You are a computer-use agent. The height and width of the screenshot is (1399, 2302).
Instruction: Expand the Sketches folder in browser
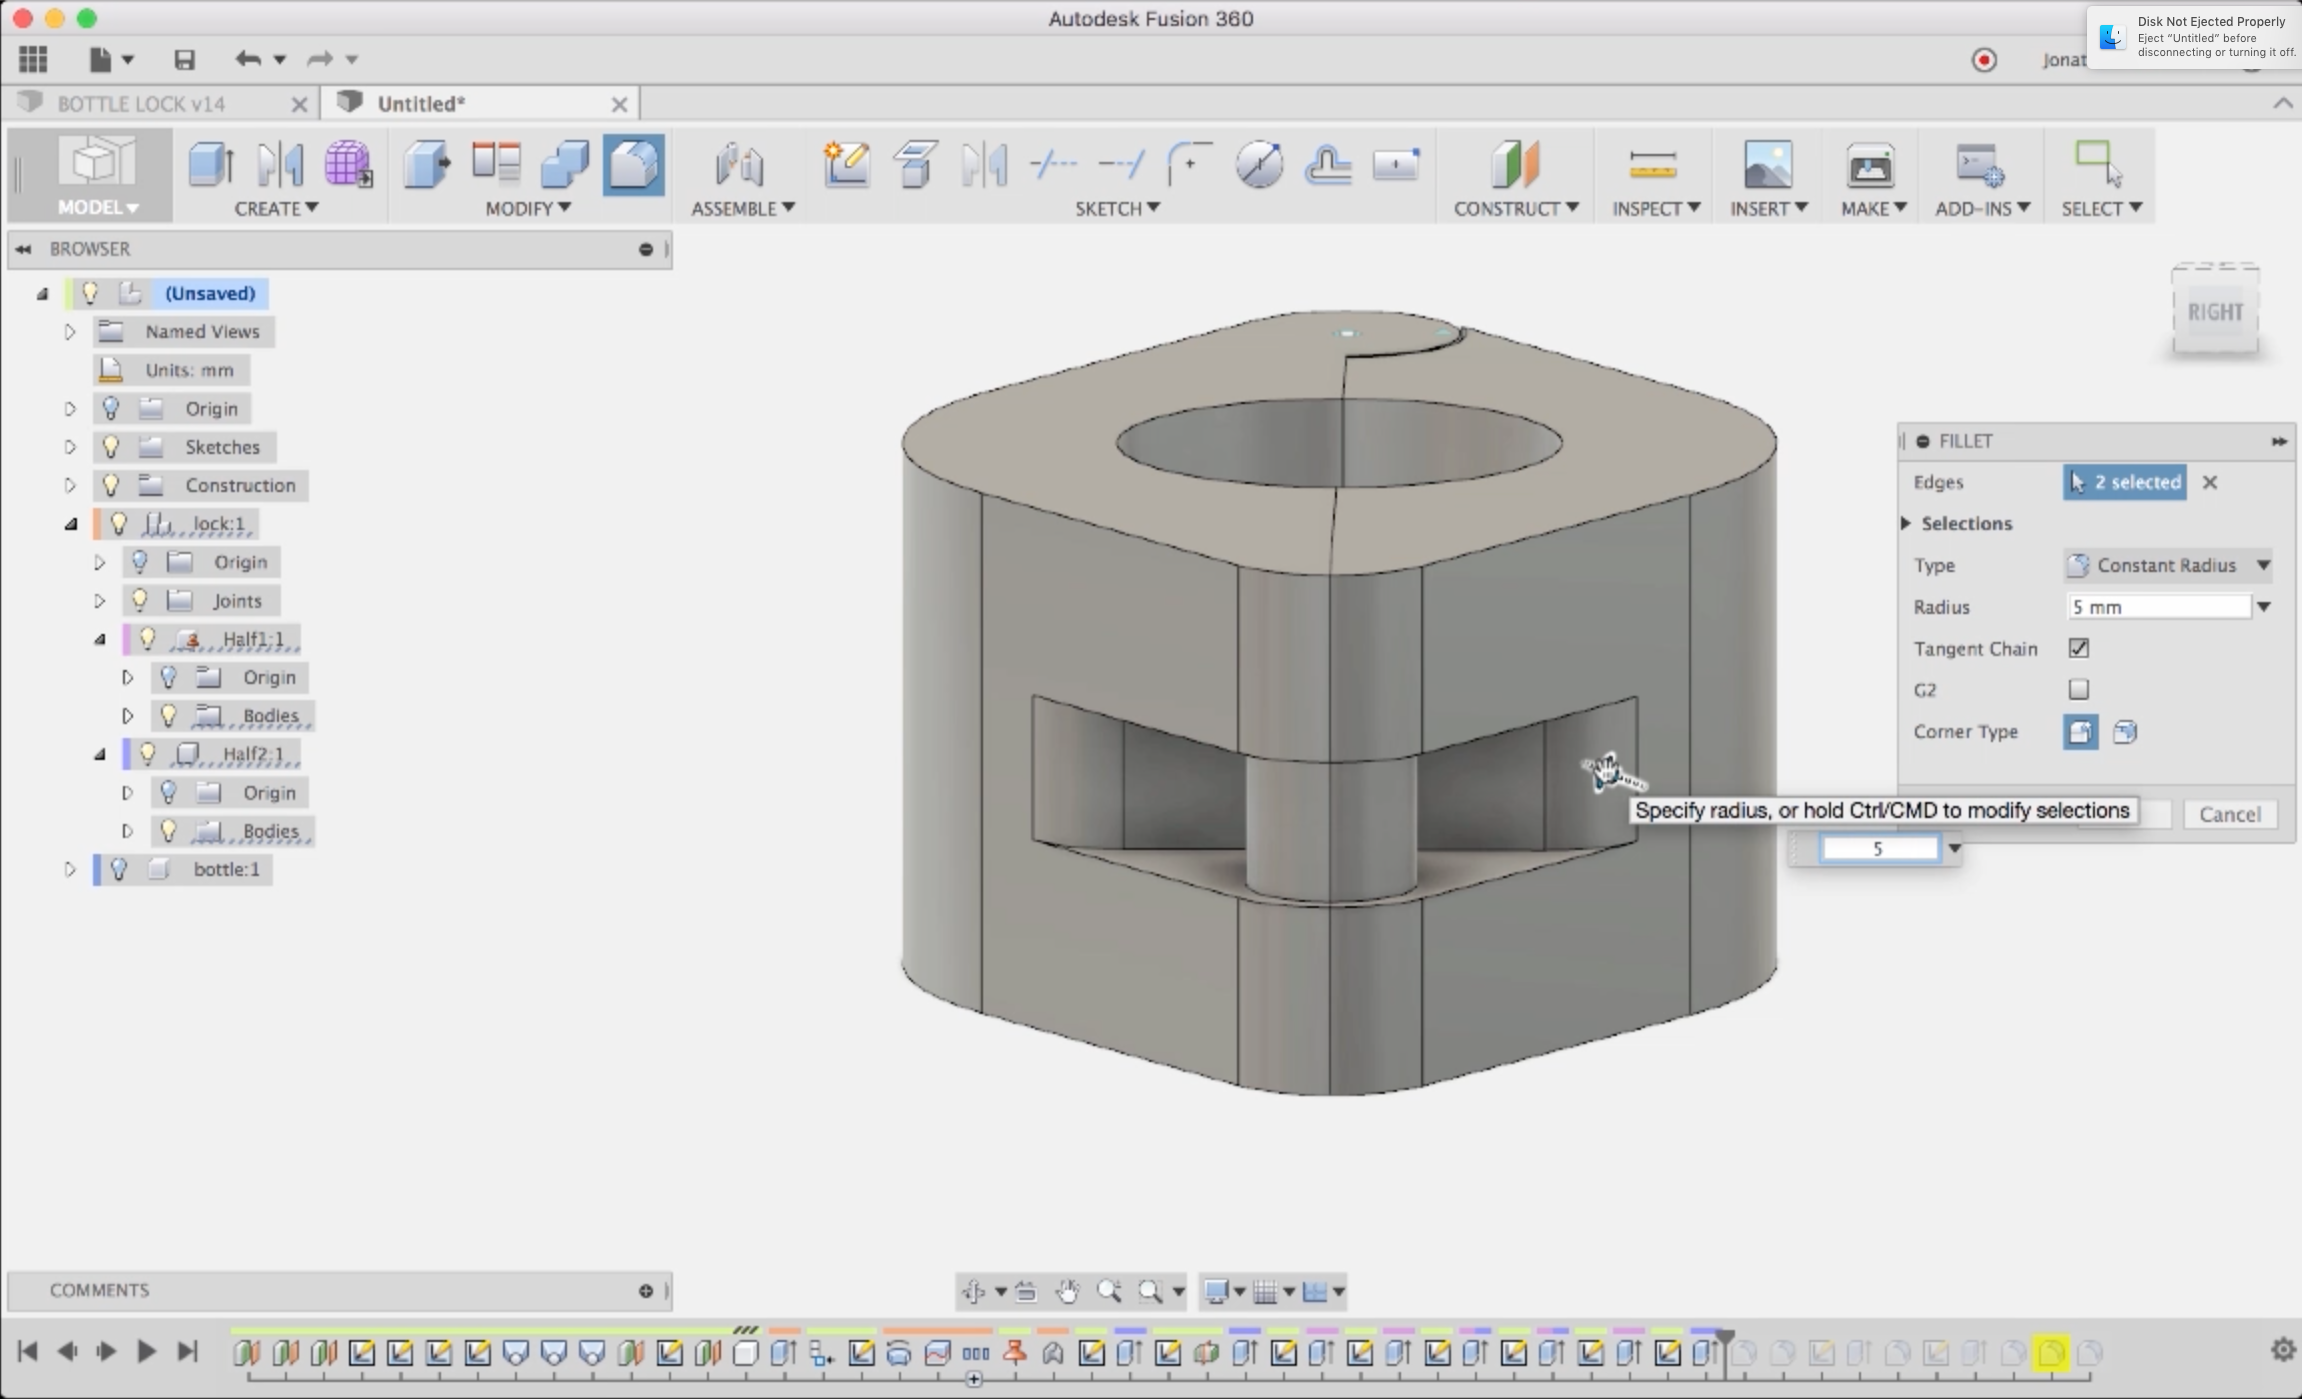(70, 447)
